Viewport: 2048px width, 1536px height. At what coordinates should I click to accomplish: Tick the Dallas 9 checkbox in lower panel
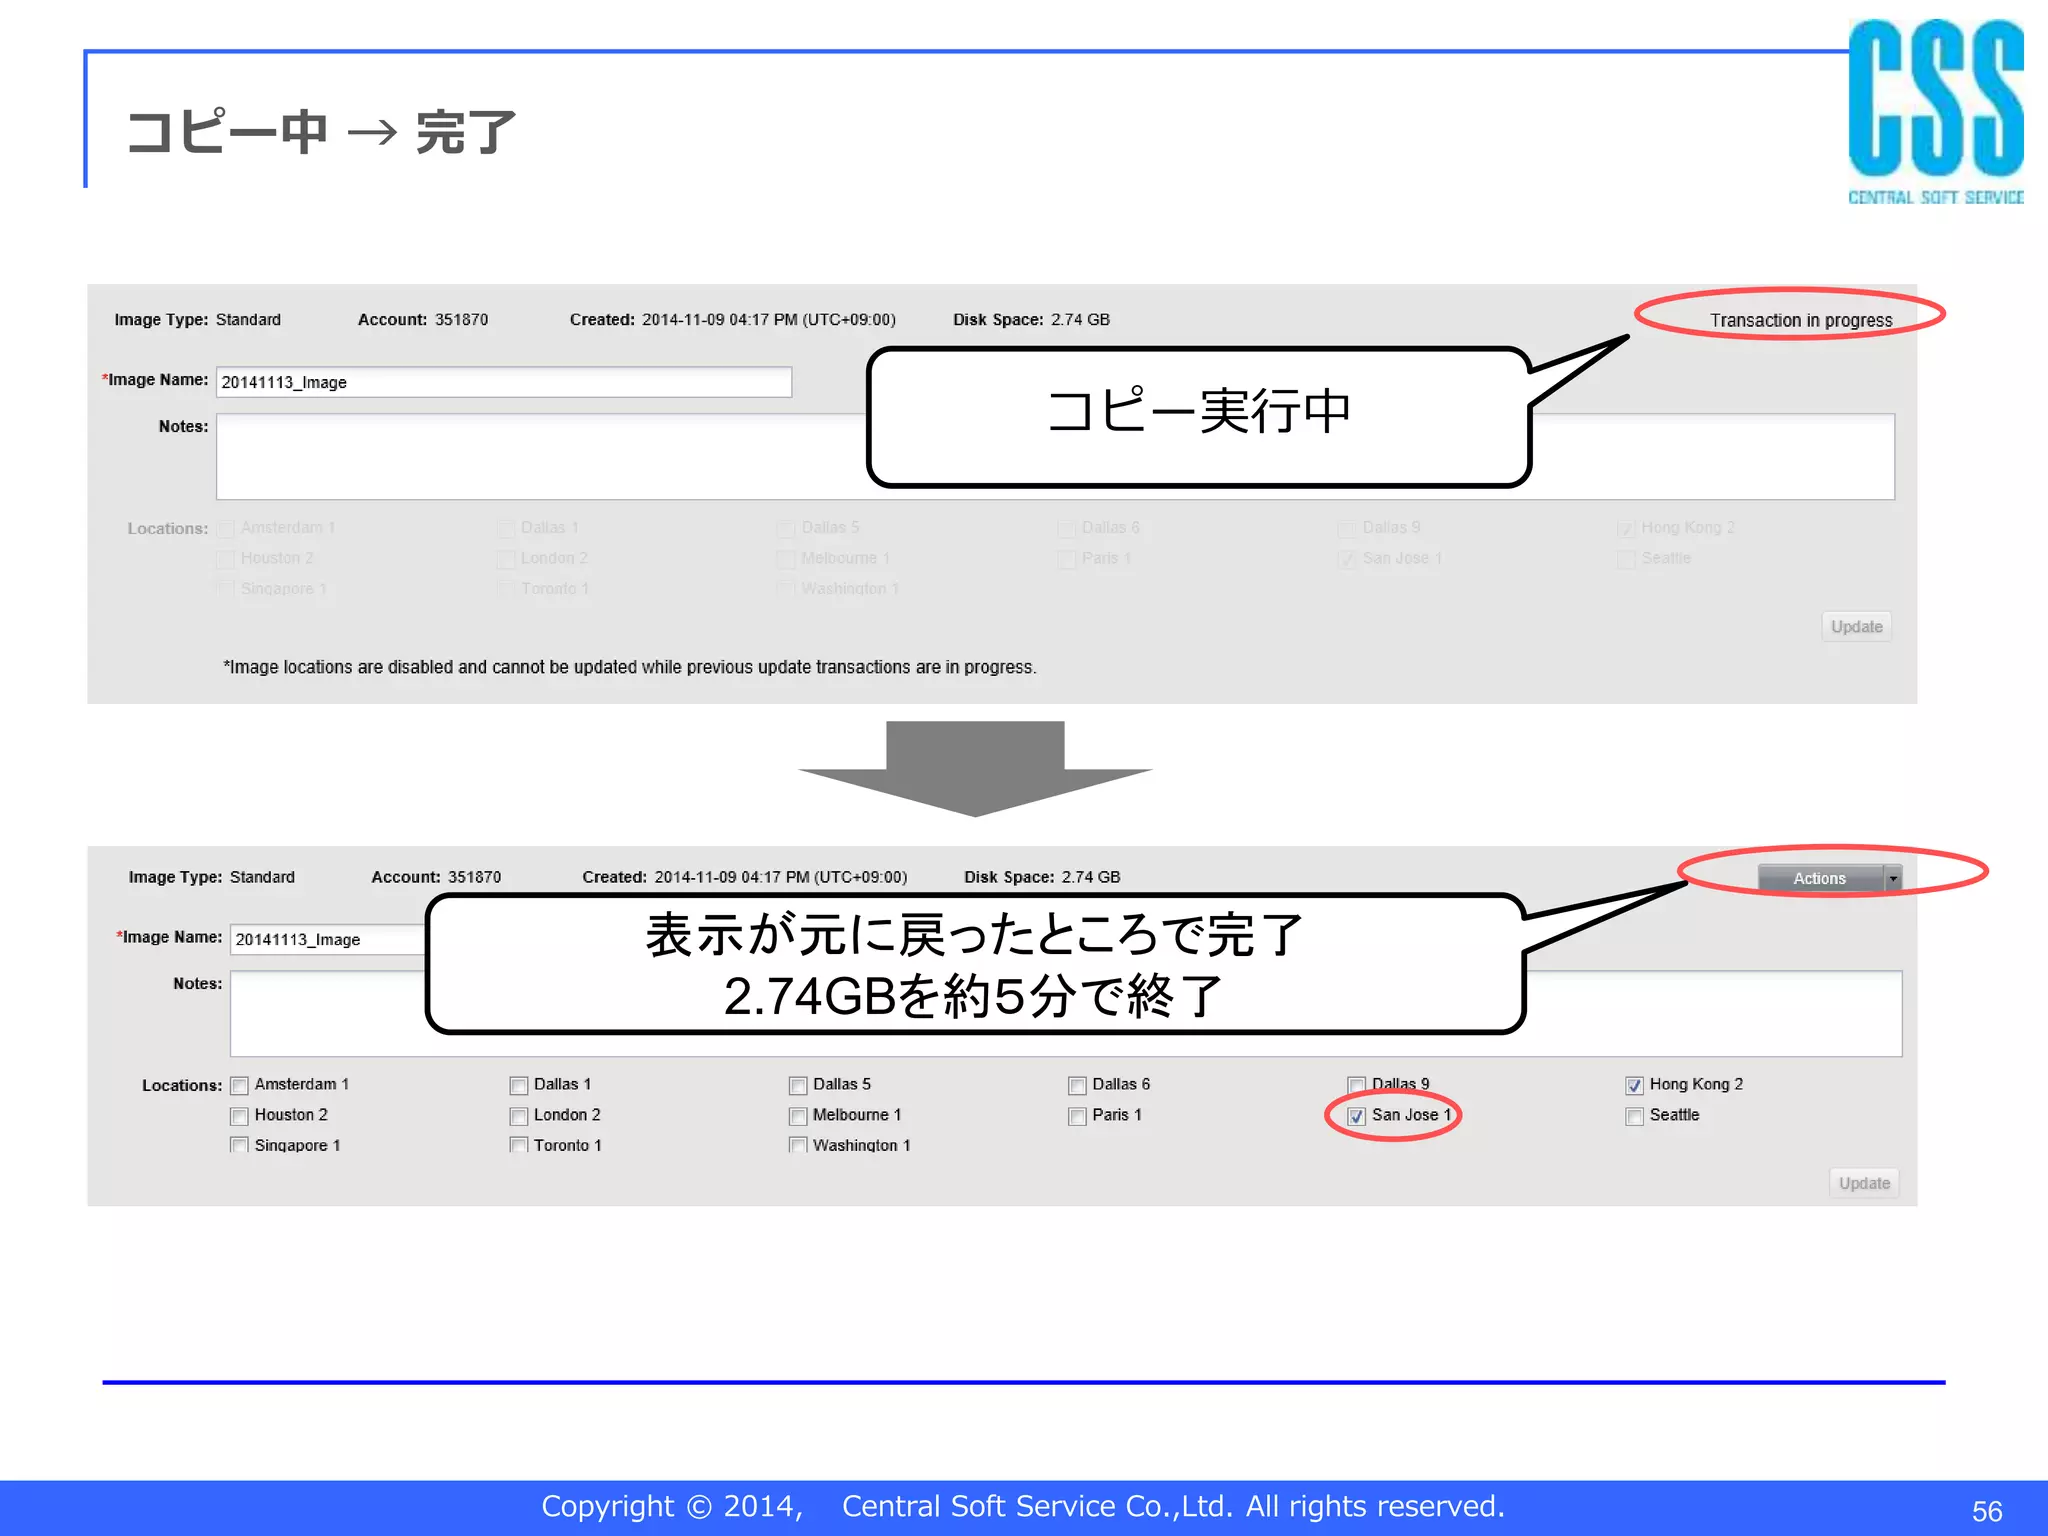tap(1357, 1085)
